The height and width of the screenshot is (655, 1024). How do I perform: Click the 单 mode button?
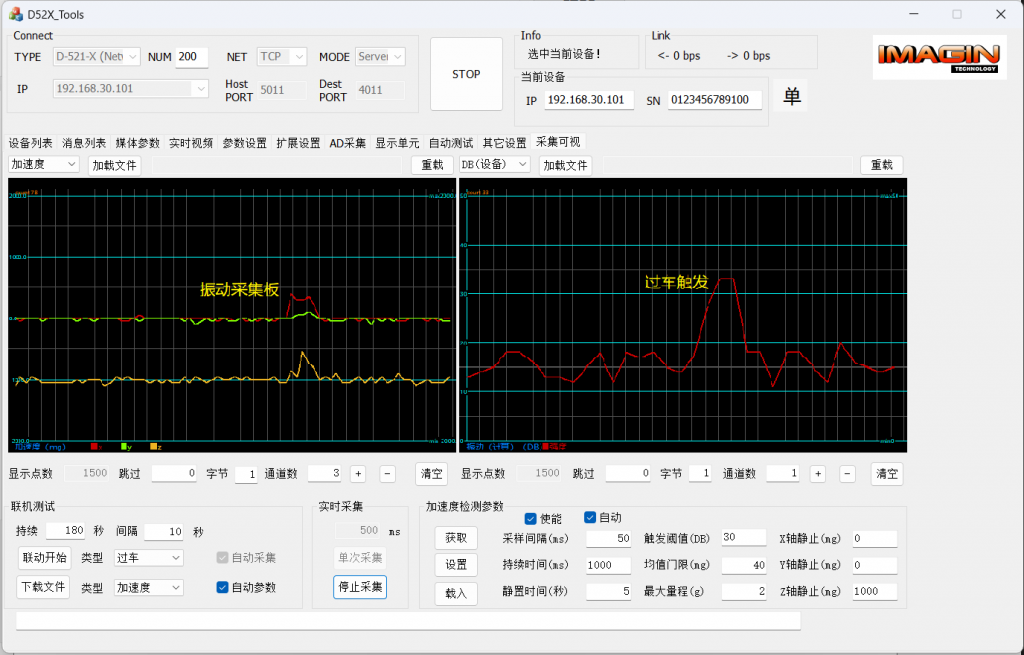791,97
